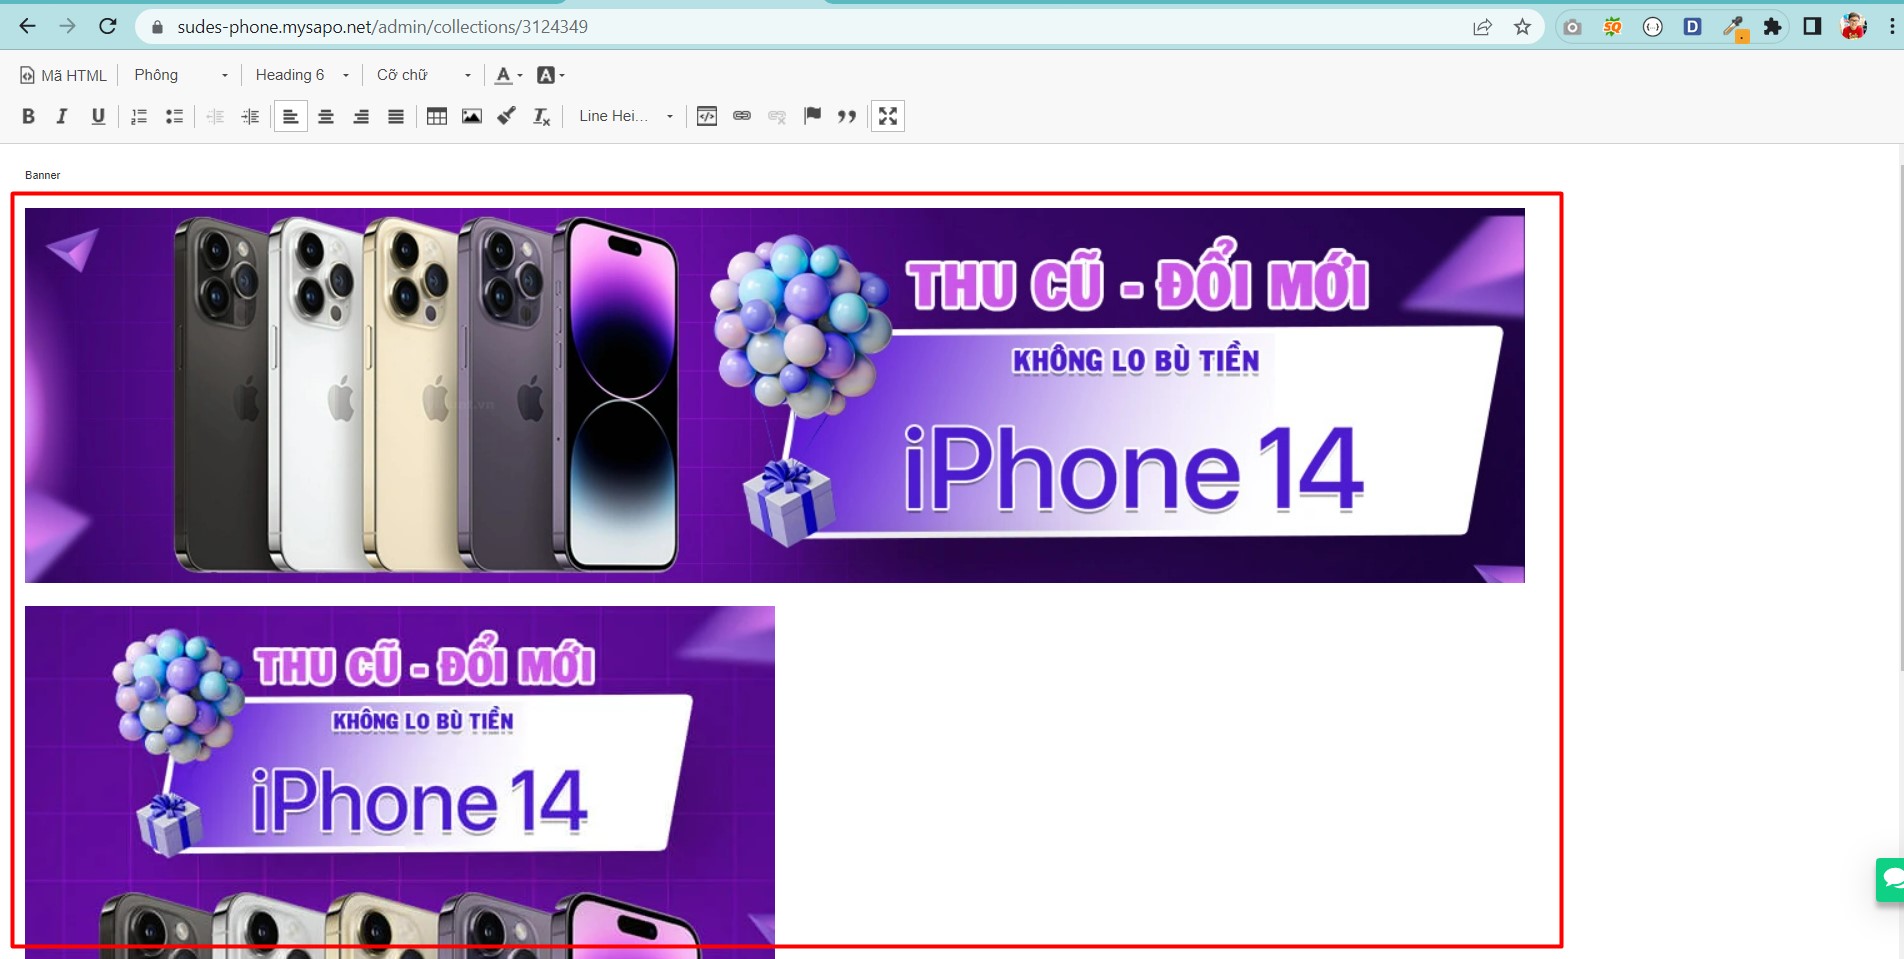Increase the paragraph indent
This screenshot has width=1904, height=959.
[x=250, y=116]
